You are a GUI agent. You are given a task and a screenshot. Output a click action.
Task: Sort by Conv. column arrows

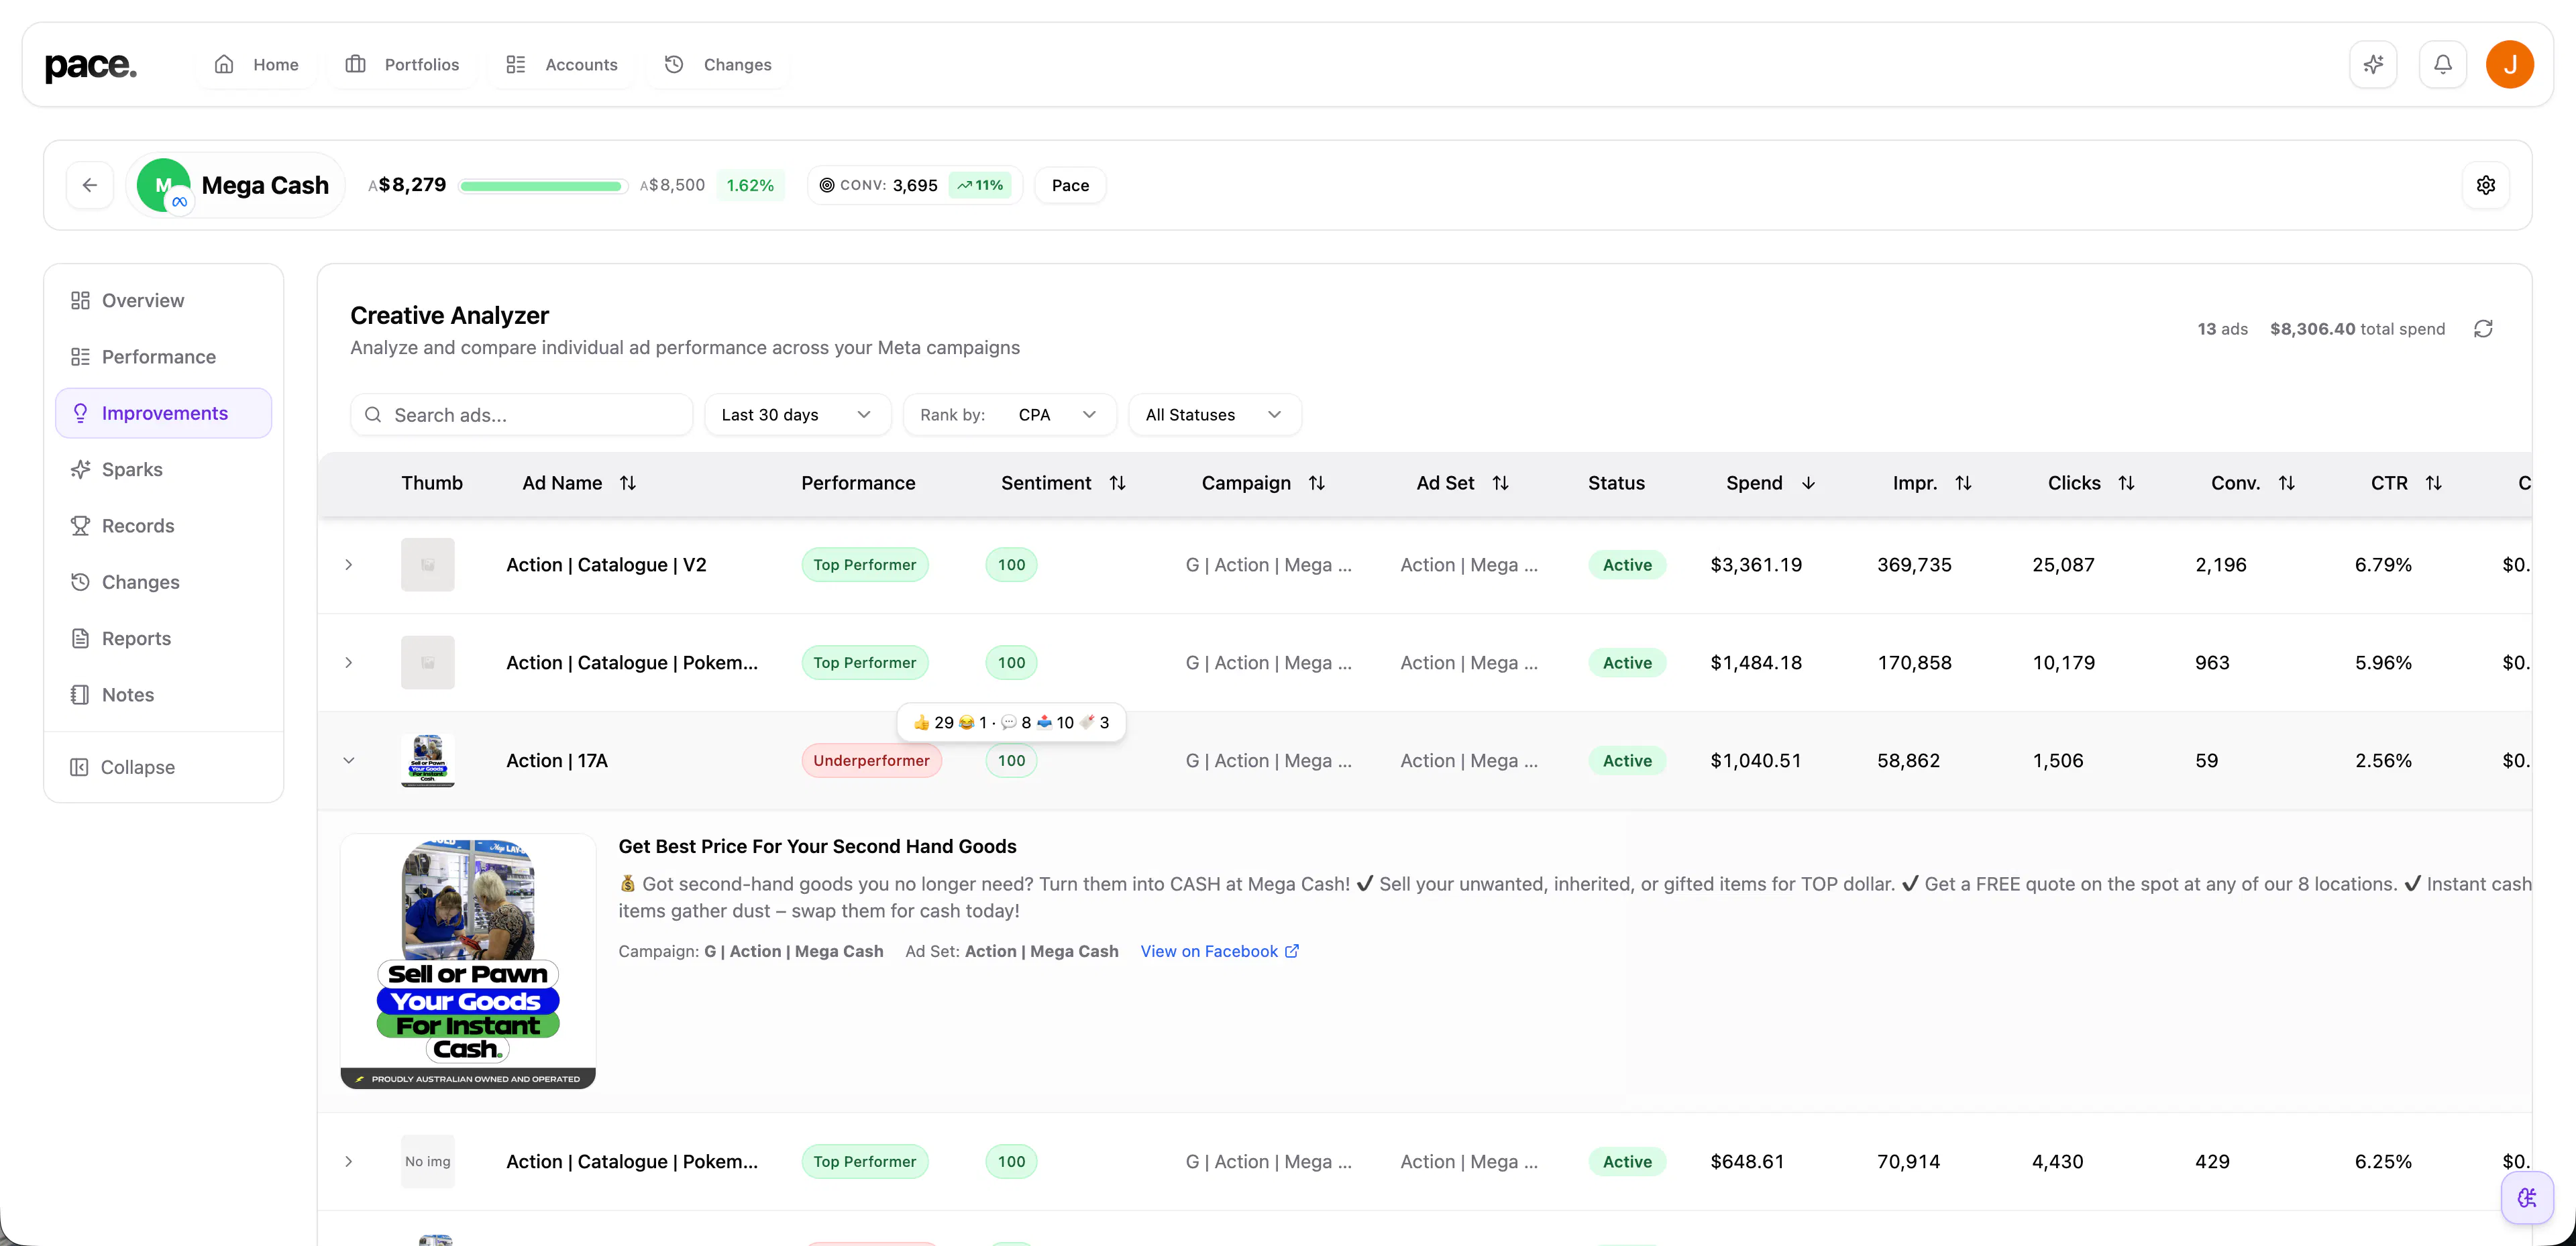[x=2287, y=483]
